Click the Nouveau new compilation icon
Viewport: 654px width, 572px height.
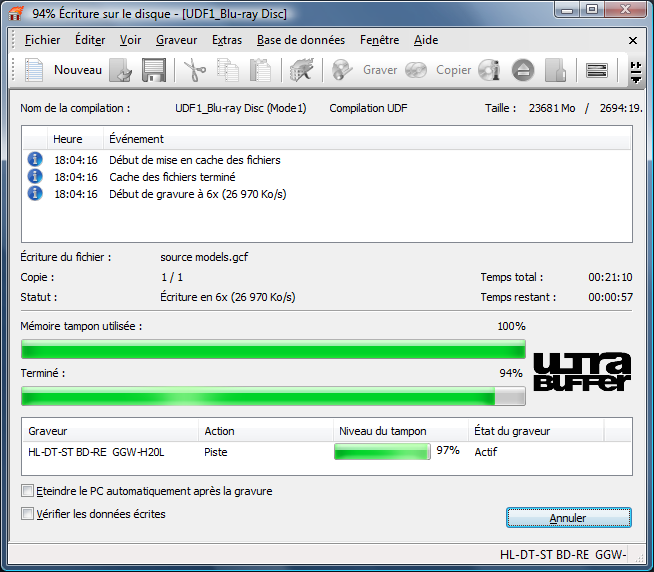point(35,70)
